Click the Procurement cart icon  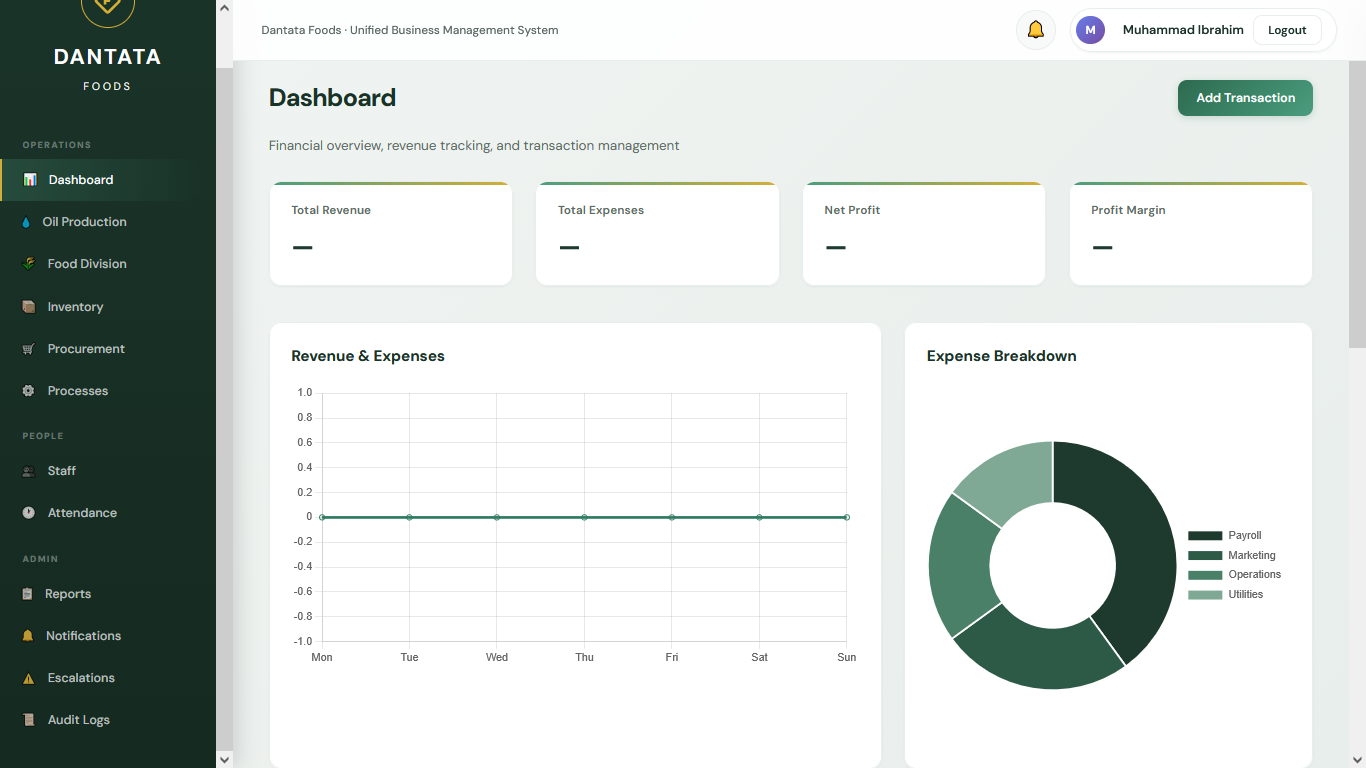click(x=29, y=349)
